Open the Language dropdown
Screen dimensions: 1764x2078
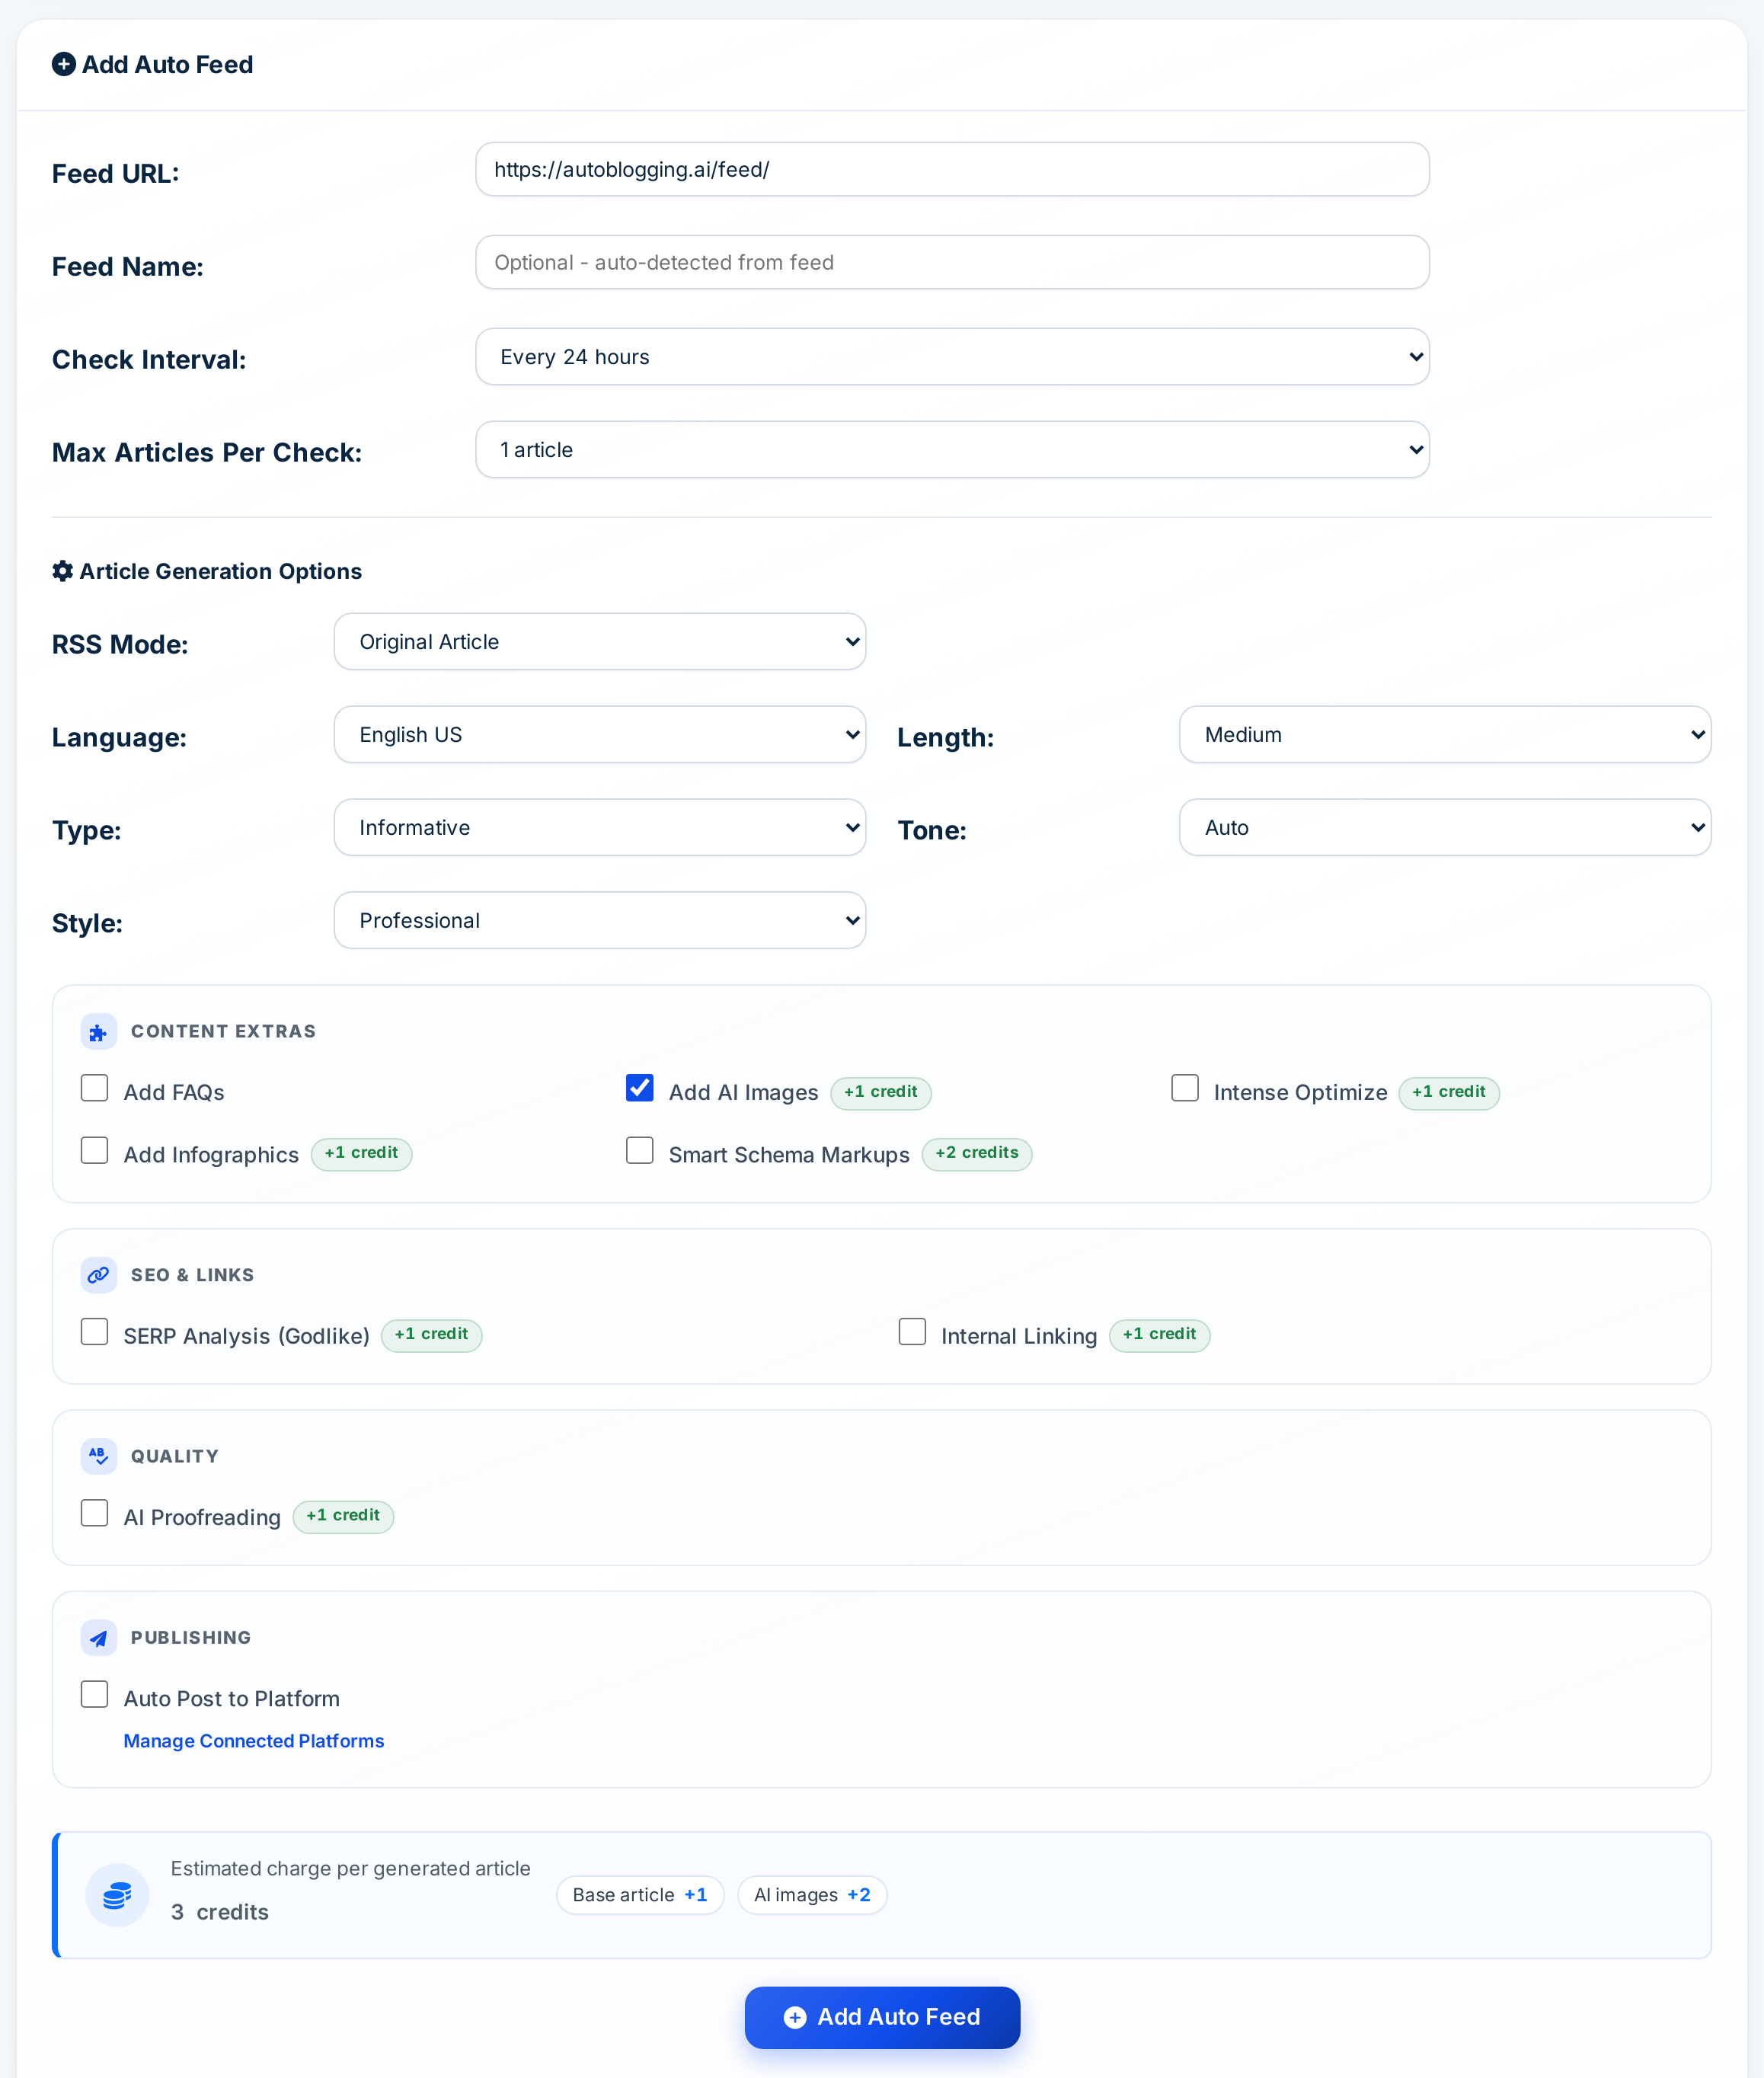(x=600, y=735)
